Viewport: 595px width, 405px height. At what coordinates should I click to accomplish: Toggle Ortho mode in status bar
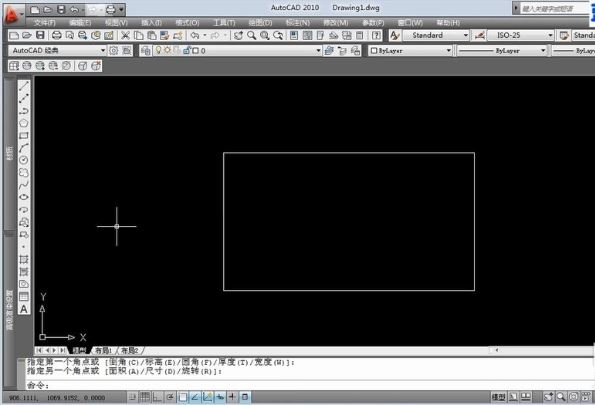157,397
